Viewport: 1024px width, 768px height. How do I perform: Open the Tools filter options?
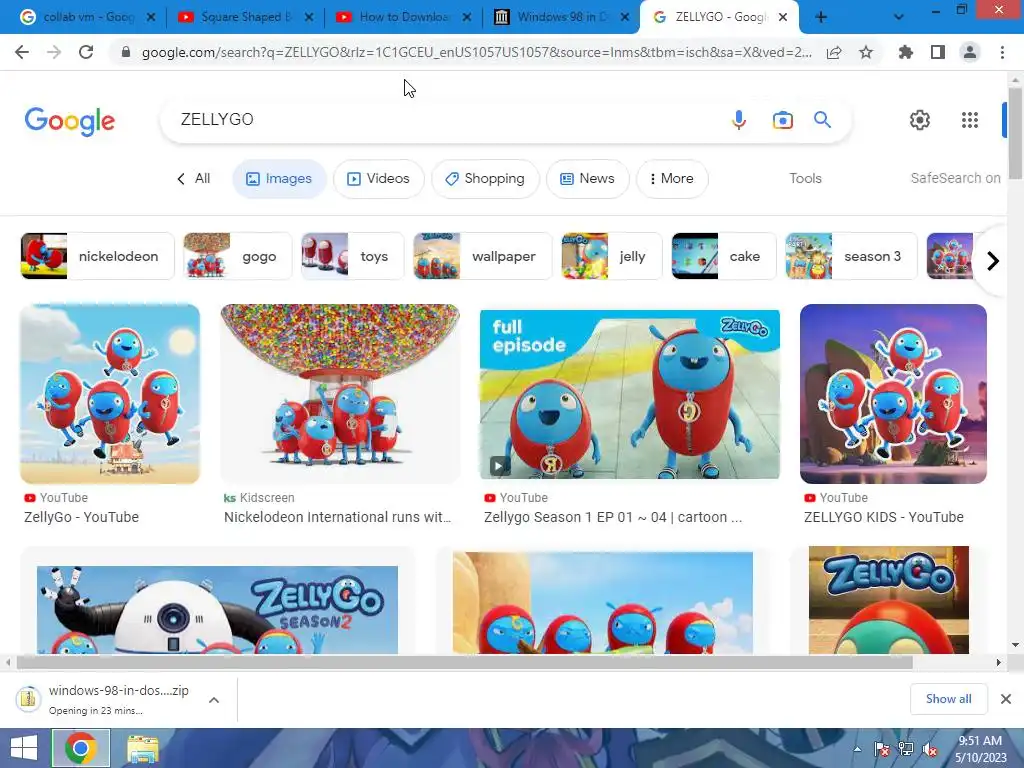click(x=805, y=178)
